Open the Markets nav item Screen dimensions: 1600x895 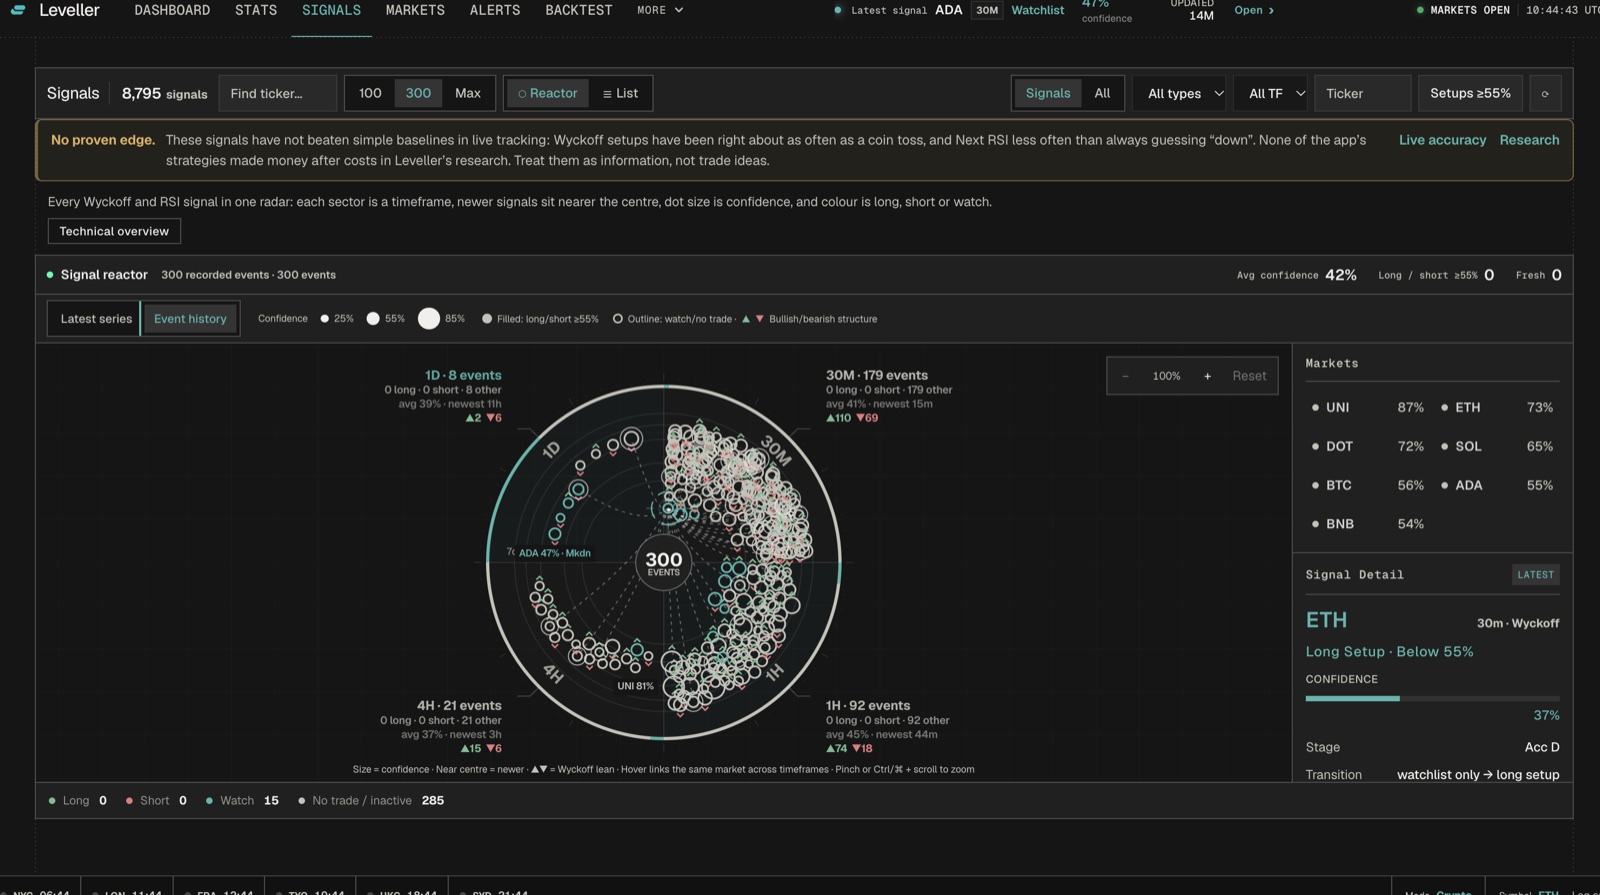[415, 10]
